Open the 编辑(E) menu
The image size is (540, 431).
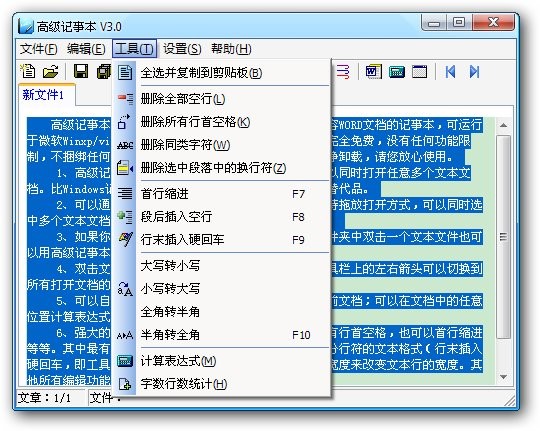[86, 49]
